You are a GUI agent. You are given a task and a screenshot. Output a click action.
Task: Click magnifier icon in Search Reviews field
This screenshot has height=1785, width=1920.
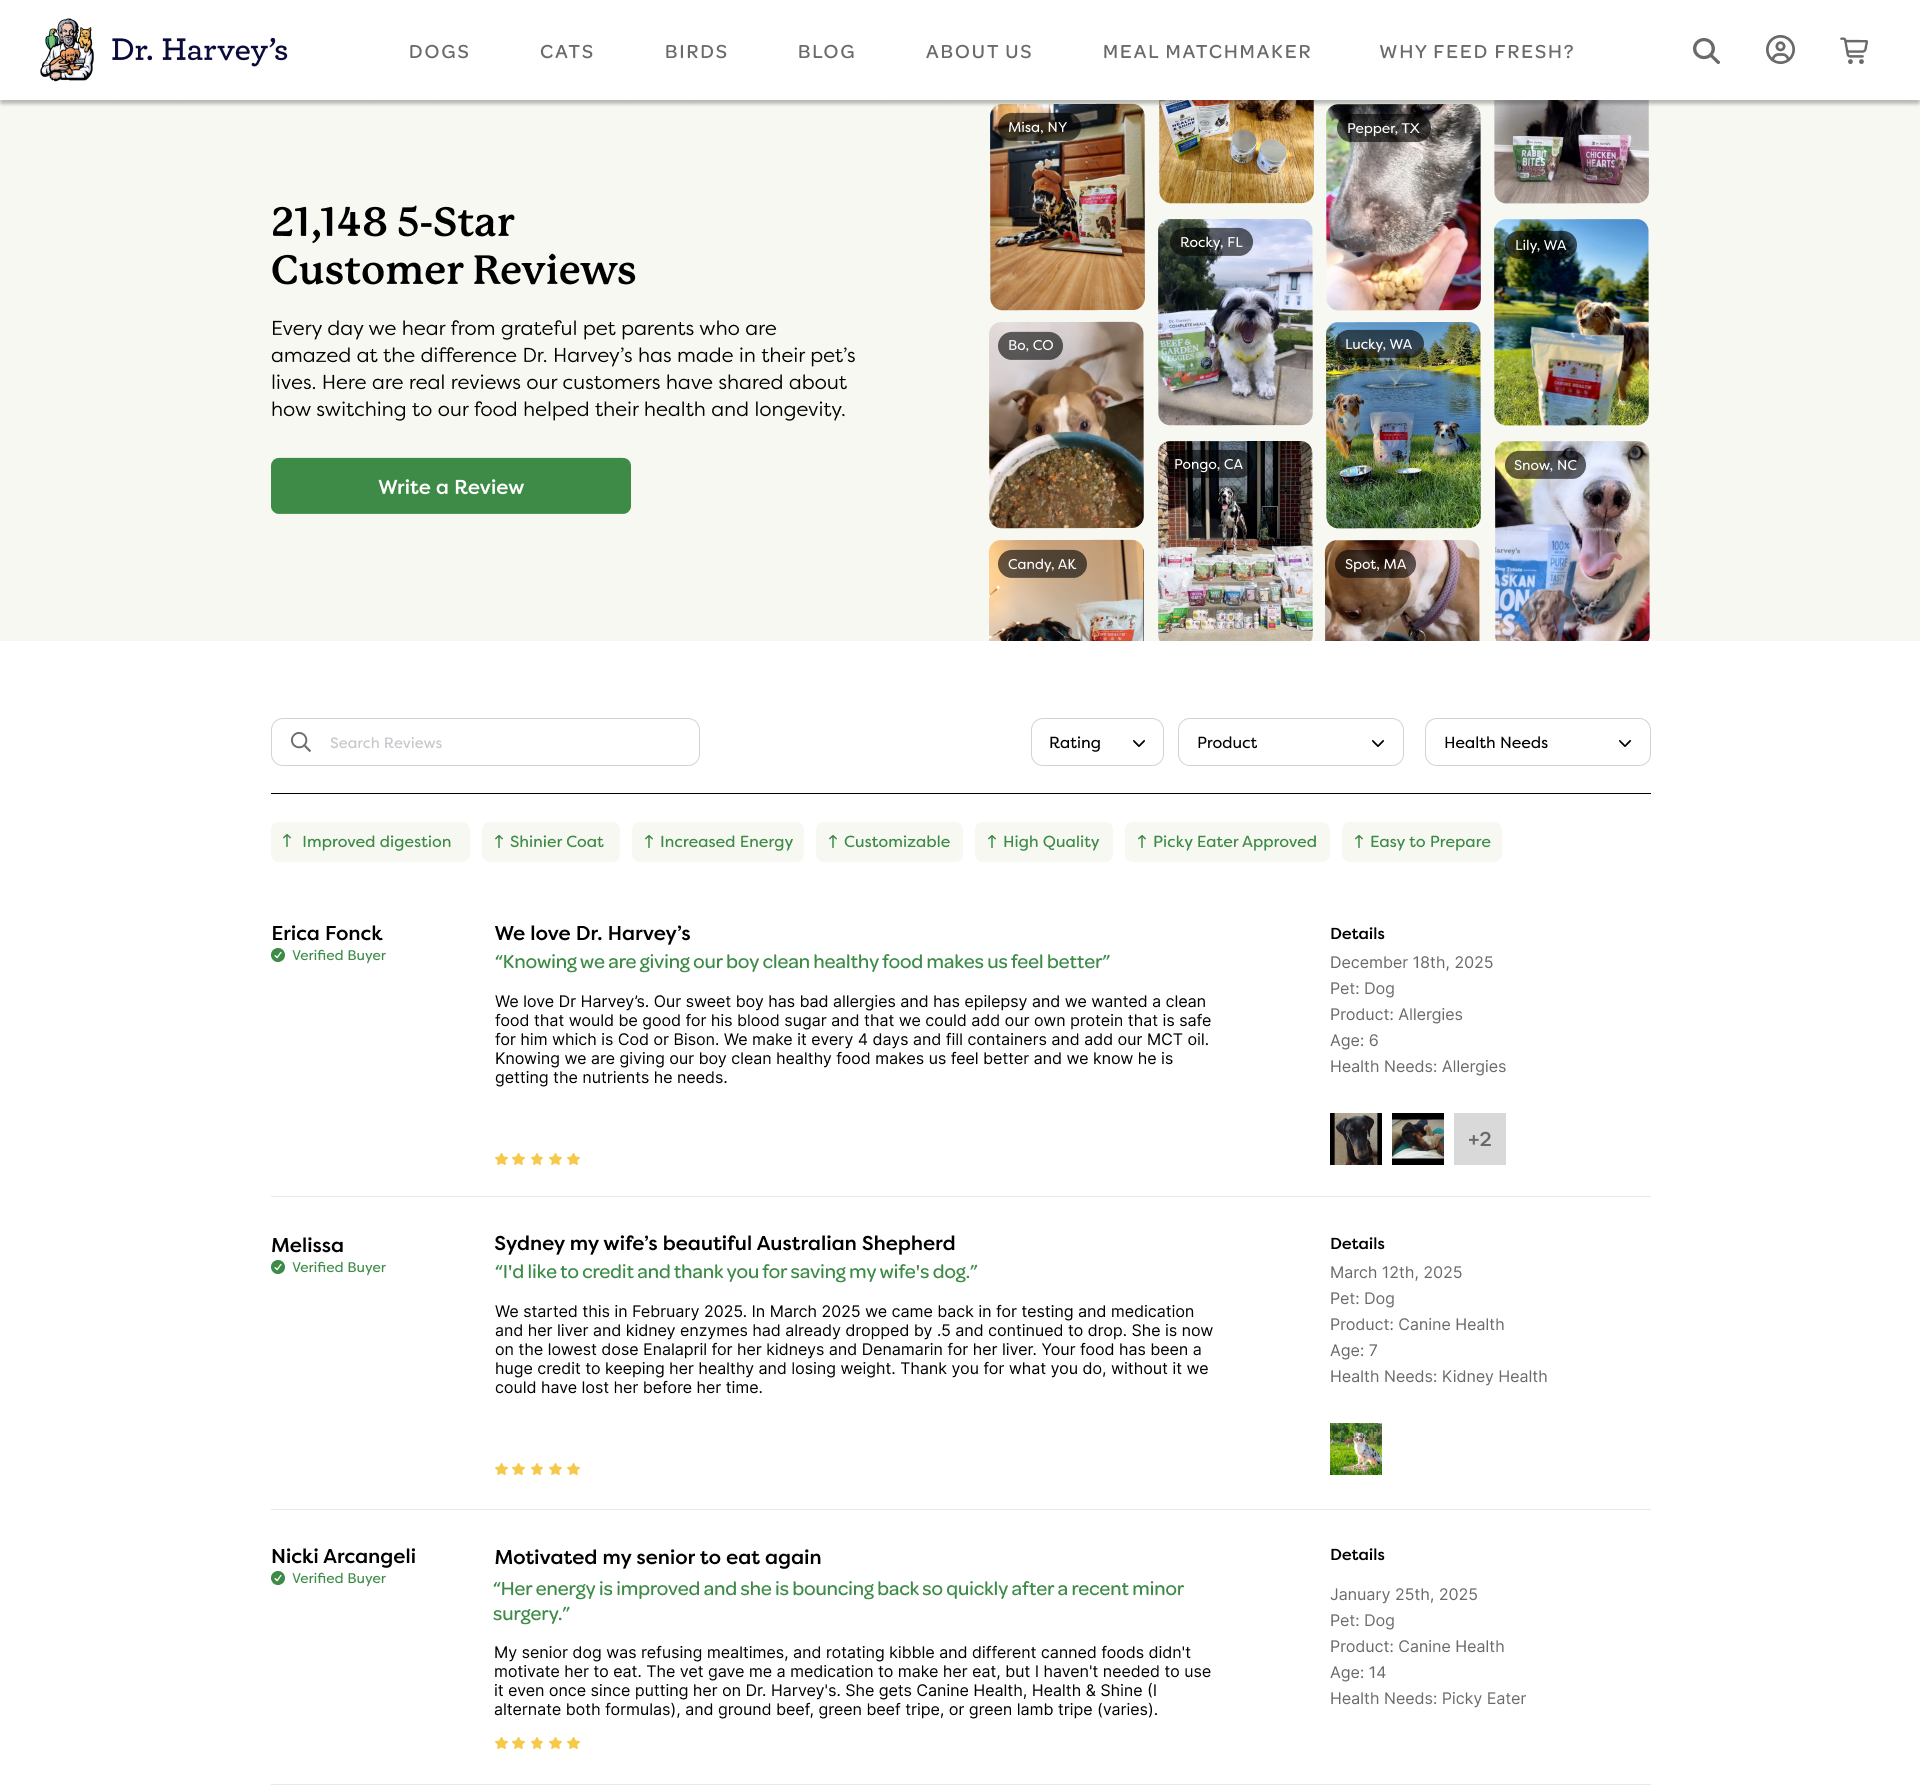pyautogui.click(x=300, y=742)
